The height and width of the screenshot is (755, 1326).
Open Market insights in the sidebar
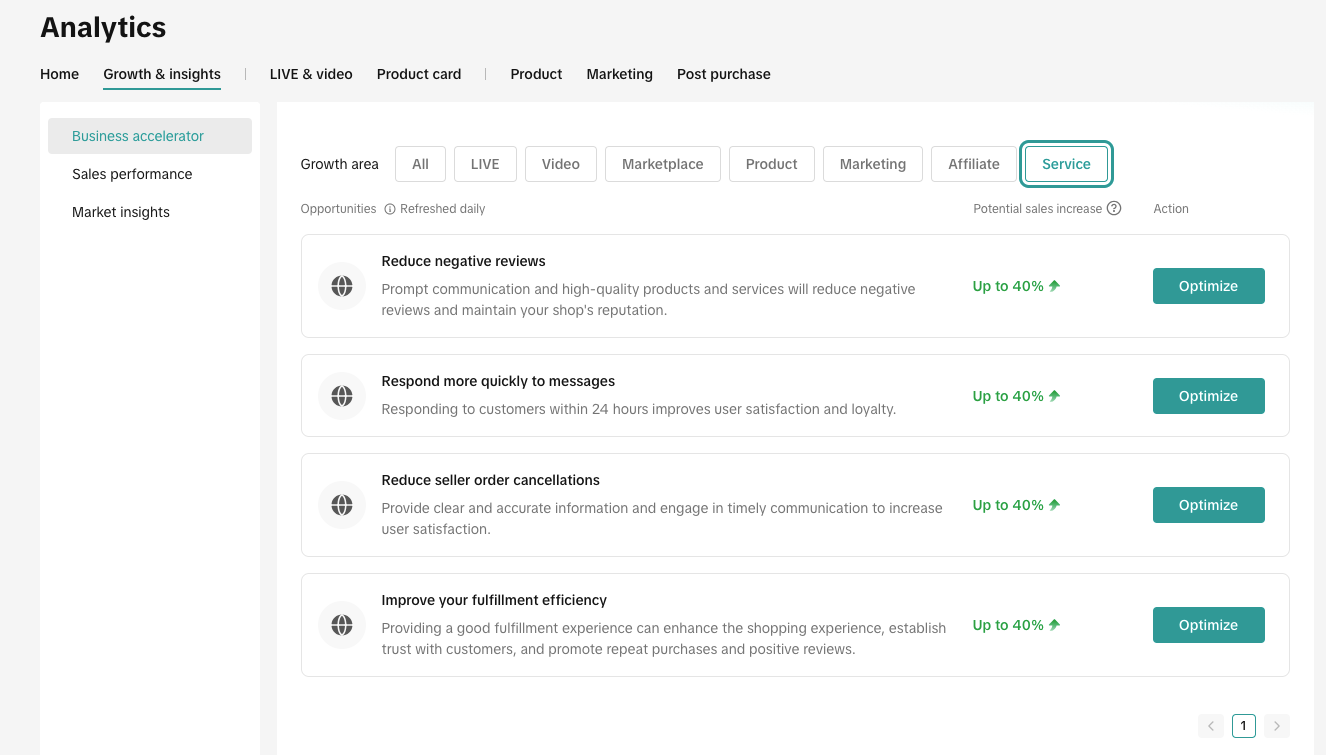click(121, 212)
